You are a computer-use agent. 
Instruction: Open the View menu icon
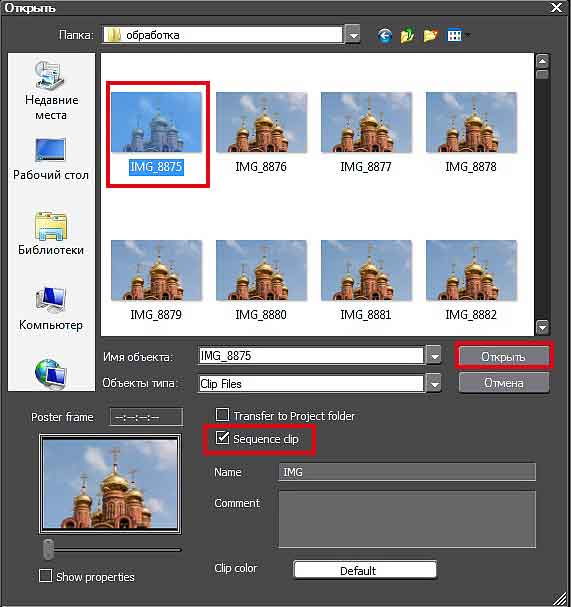coord(458,36)
